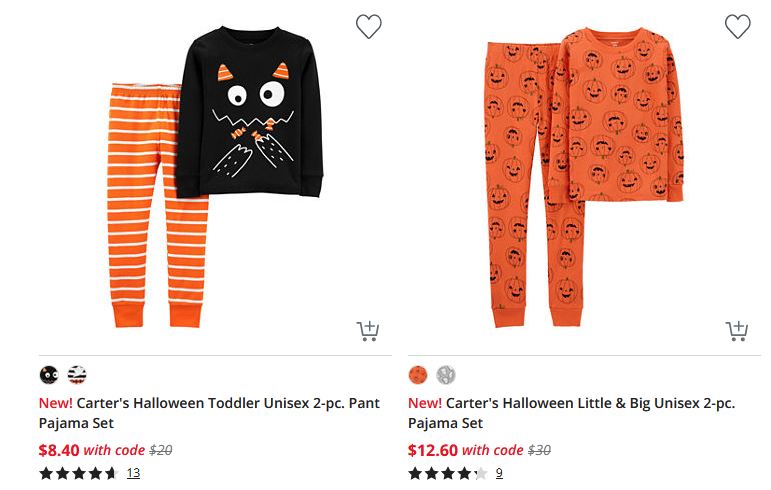The image size is (771, 490).
Task: Click heart icon on orange pumpkin pajamas
Action: pos(737,27)
